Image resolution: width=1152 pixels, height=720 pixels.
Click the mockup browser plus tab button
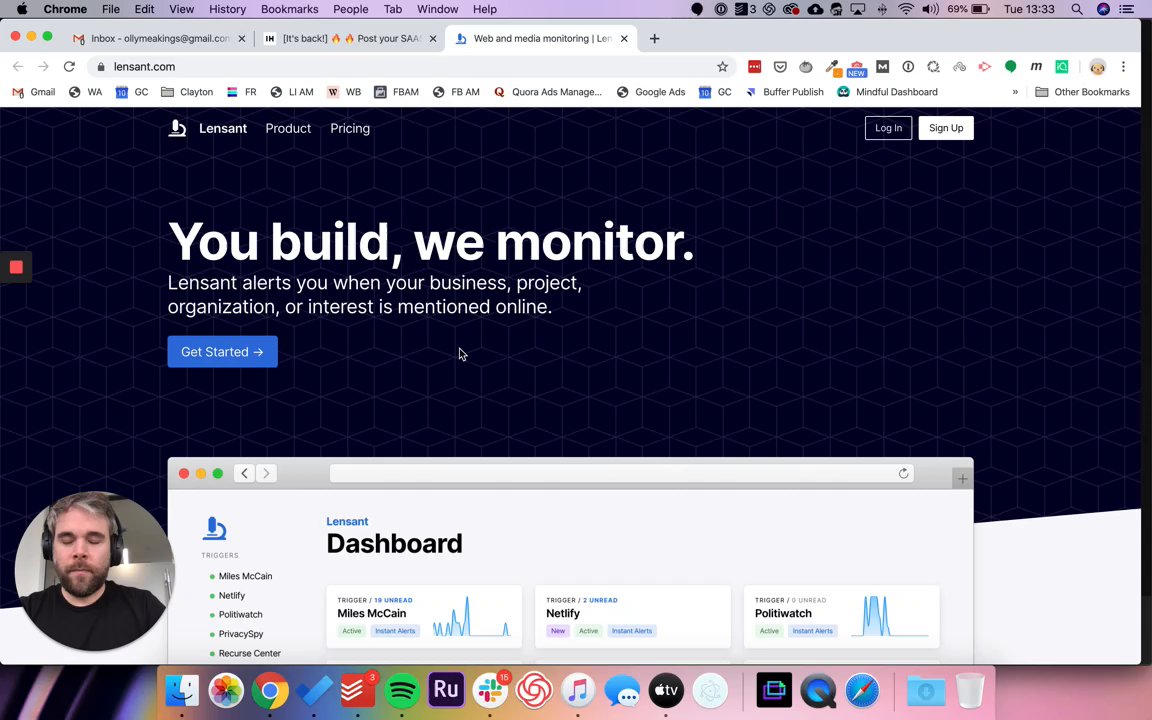pos(962,479)
